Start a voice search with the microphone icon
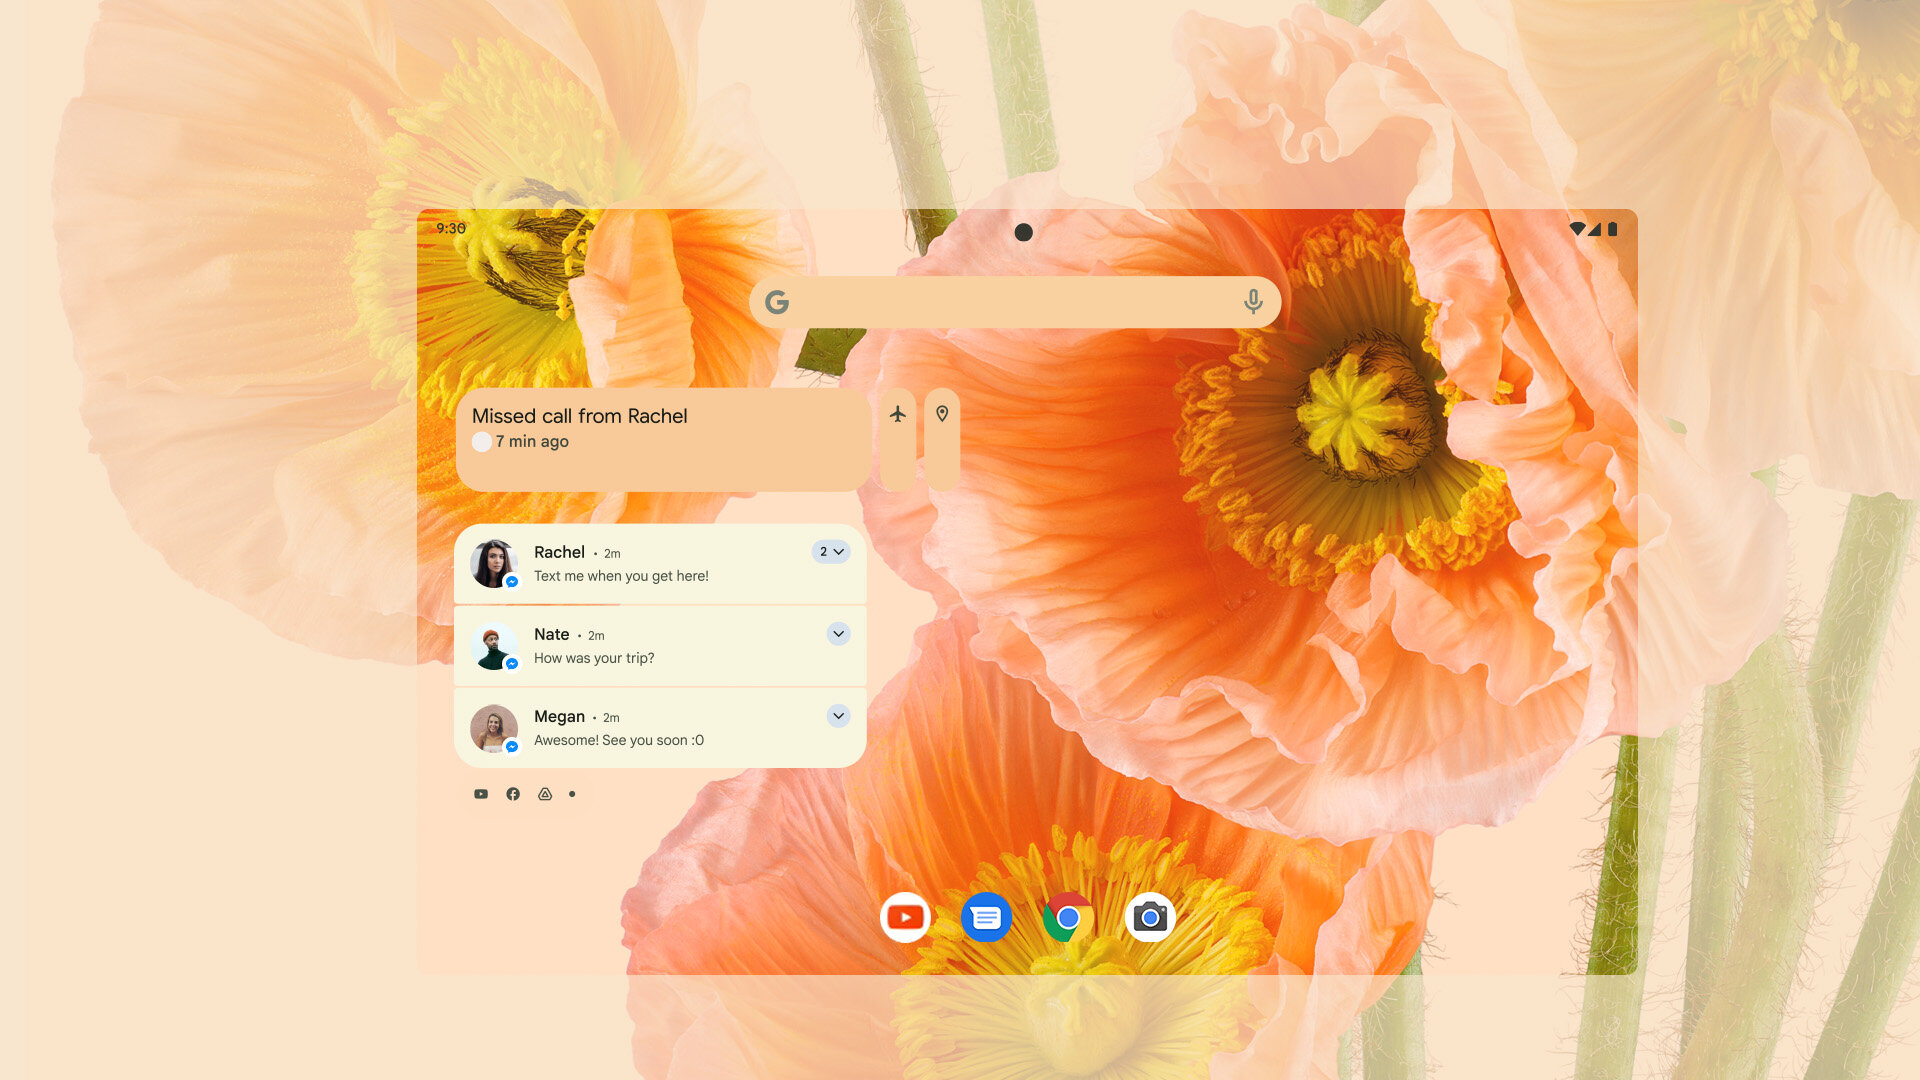 click(x=1253, y=301)
